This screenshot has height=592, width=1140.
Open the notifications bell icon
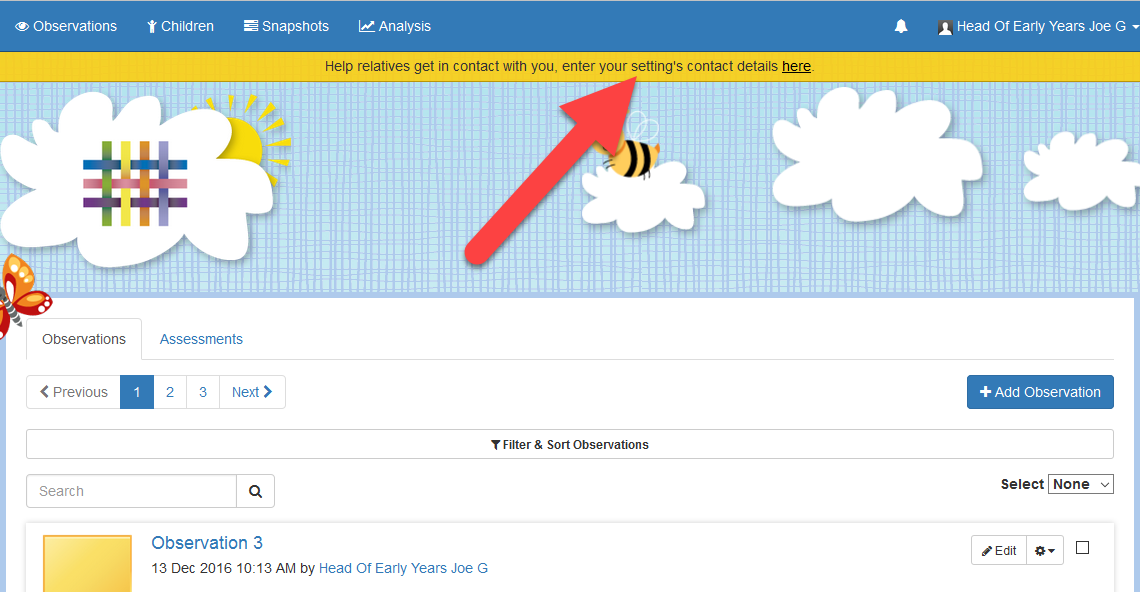[x=901, y=26]
